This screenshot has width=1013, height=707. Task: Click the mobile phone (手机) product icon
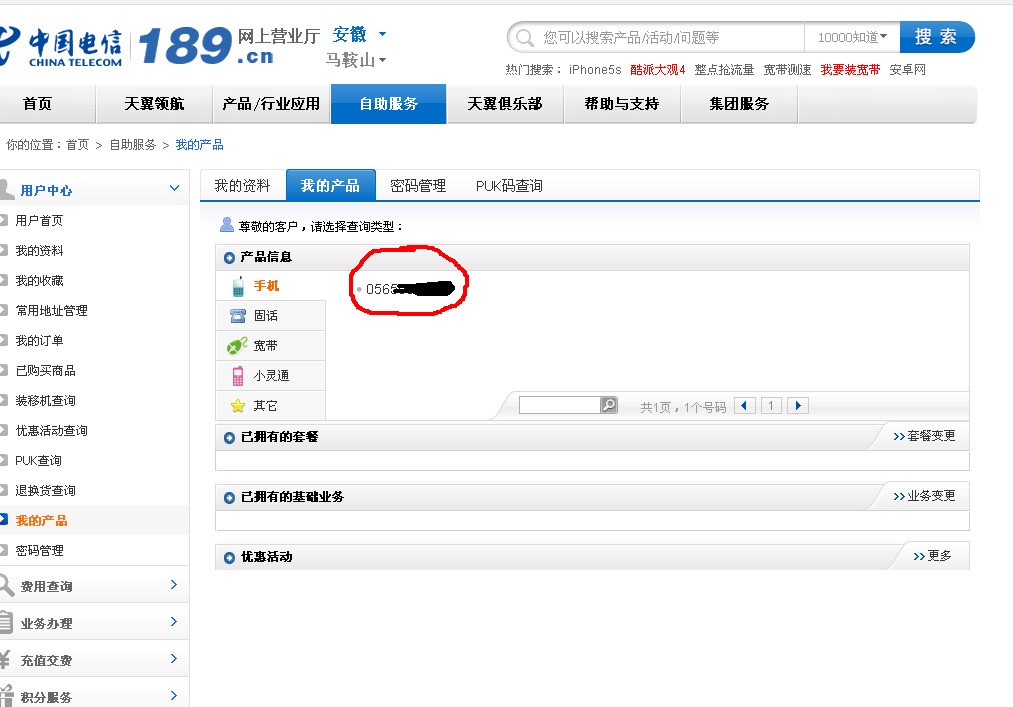point(238,286)
